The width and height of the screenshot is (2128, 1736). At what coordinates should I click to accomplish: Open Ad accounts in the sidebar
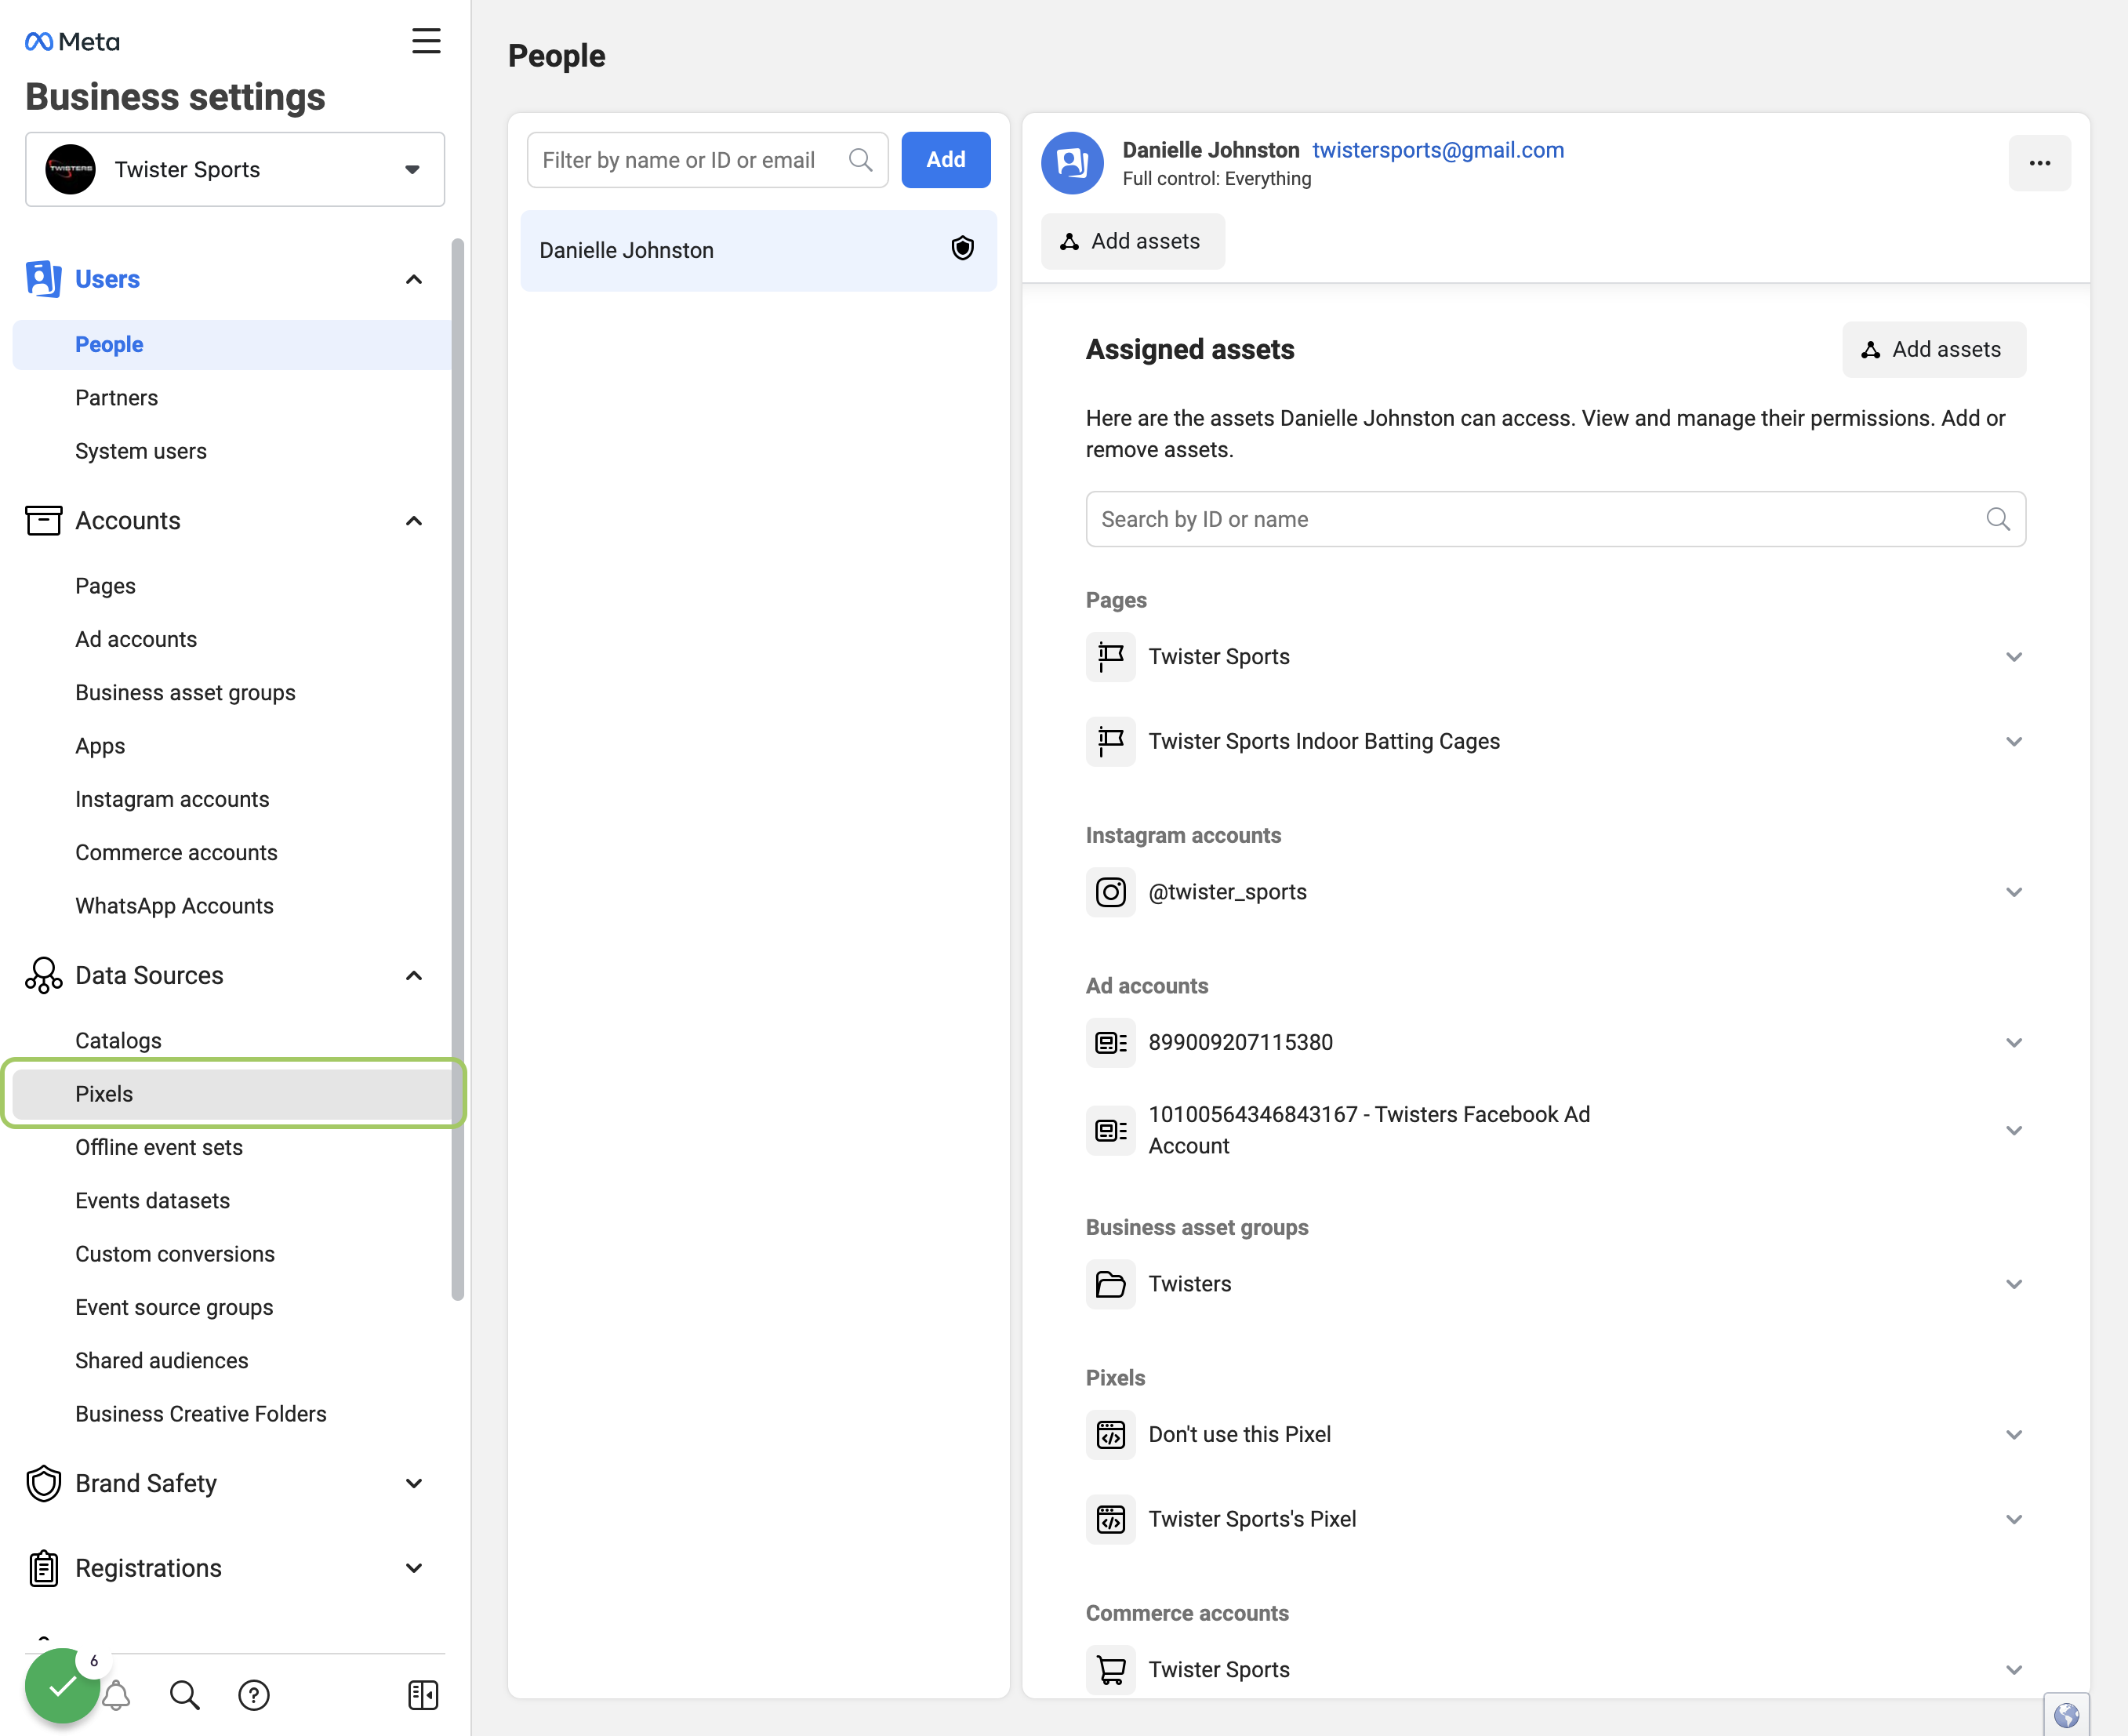(136, 639)
